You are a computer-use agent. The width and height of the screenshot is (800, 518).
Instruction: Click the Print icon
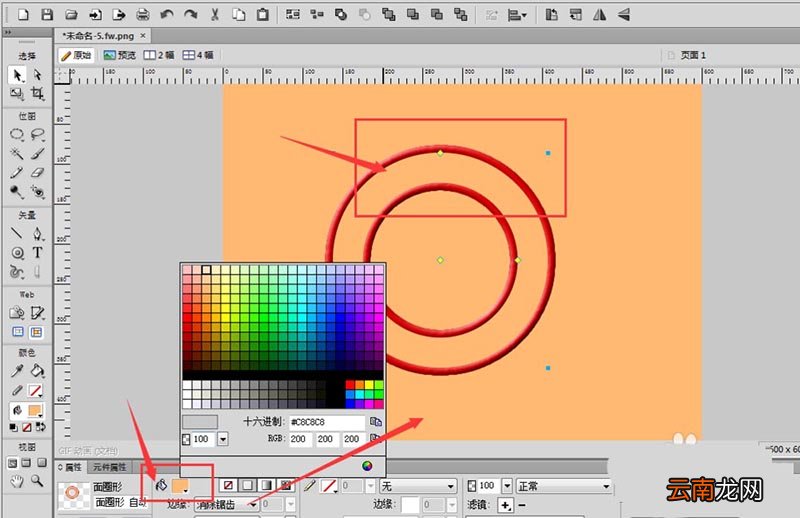pos(143,15)
